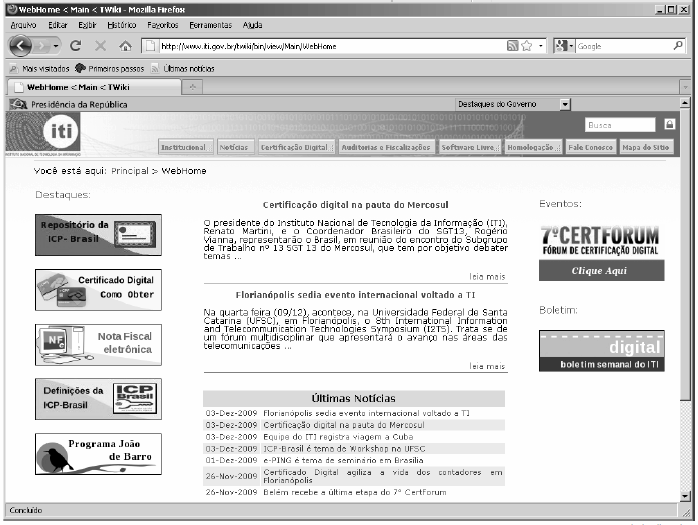This screenshot has width=698, height=525.
Task: Click the site Busca search field
Action: click(620, 125)
